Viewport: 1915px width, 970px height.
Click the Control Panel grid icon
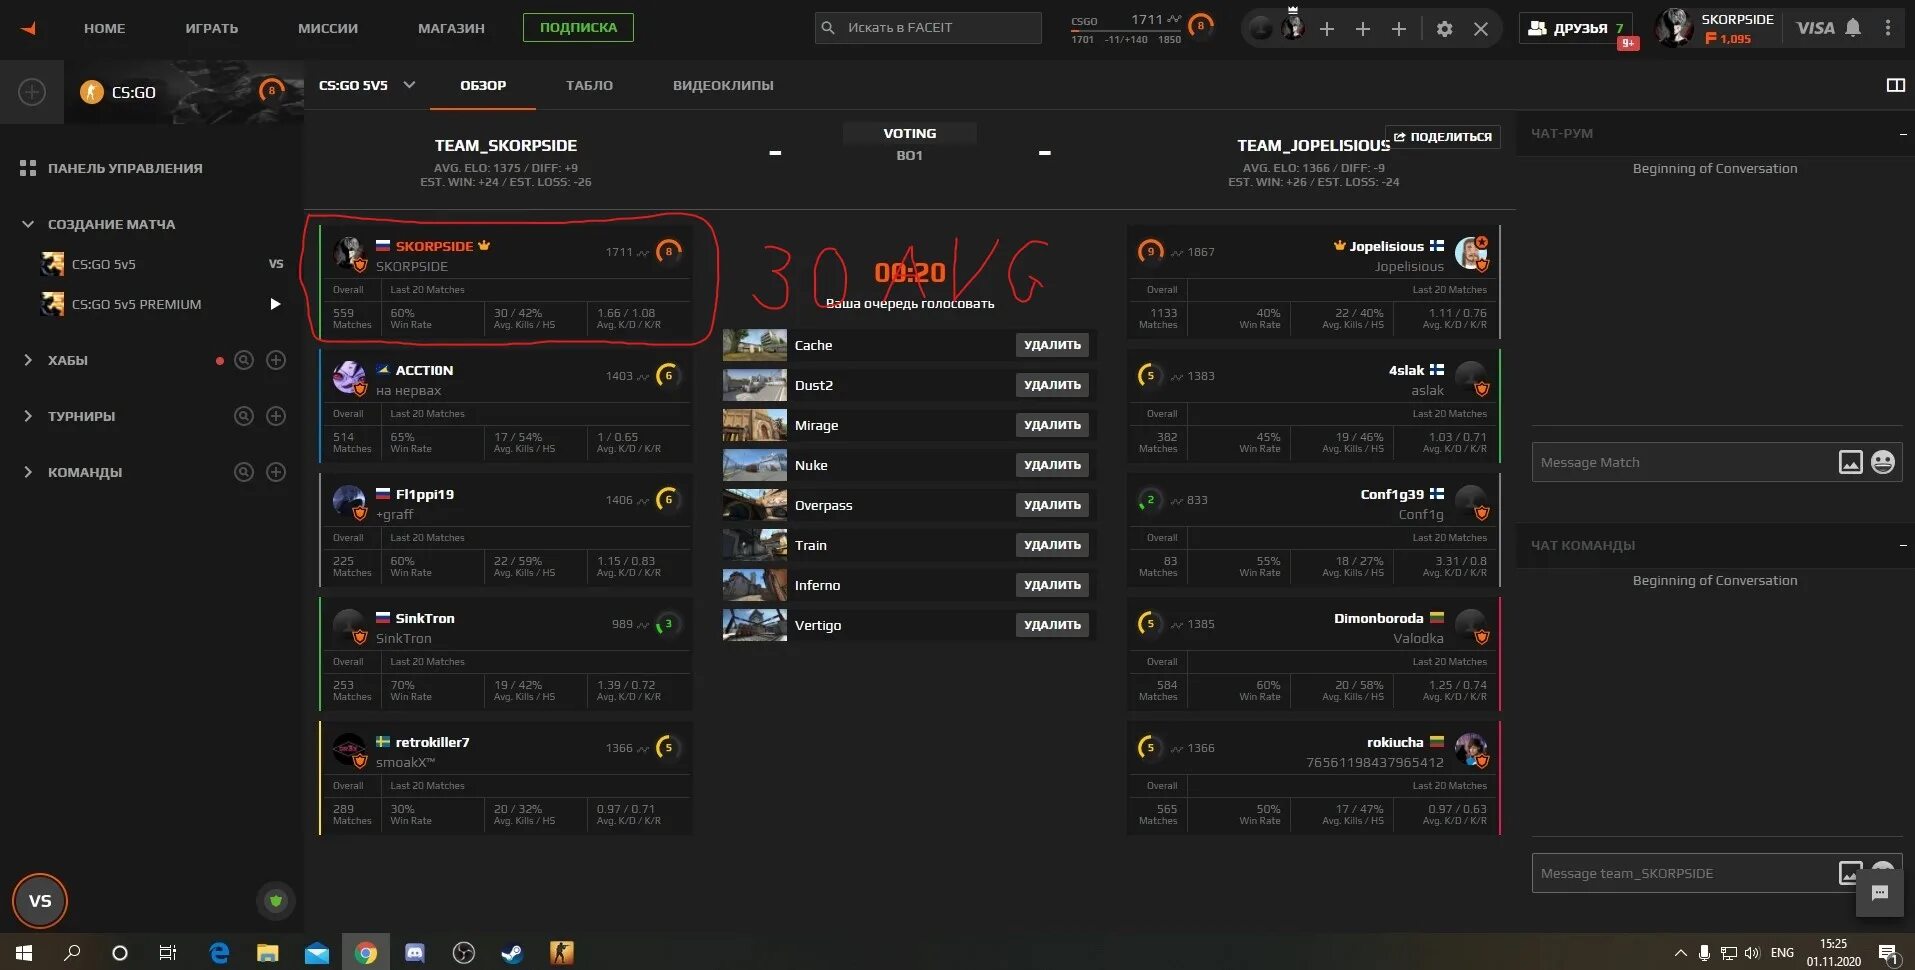(x=28, y=168)
